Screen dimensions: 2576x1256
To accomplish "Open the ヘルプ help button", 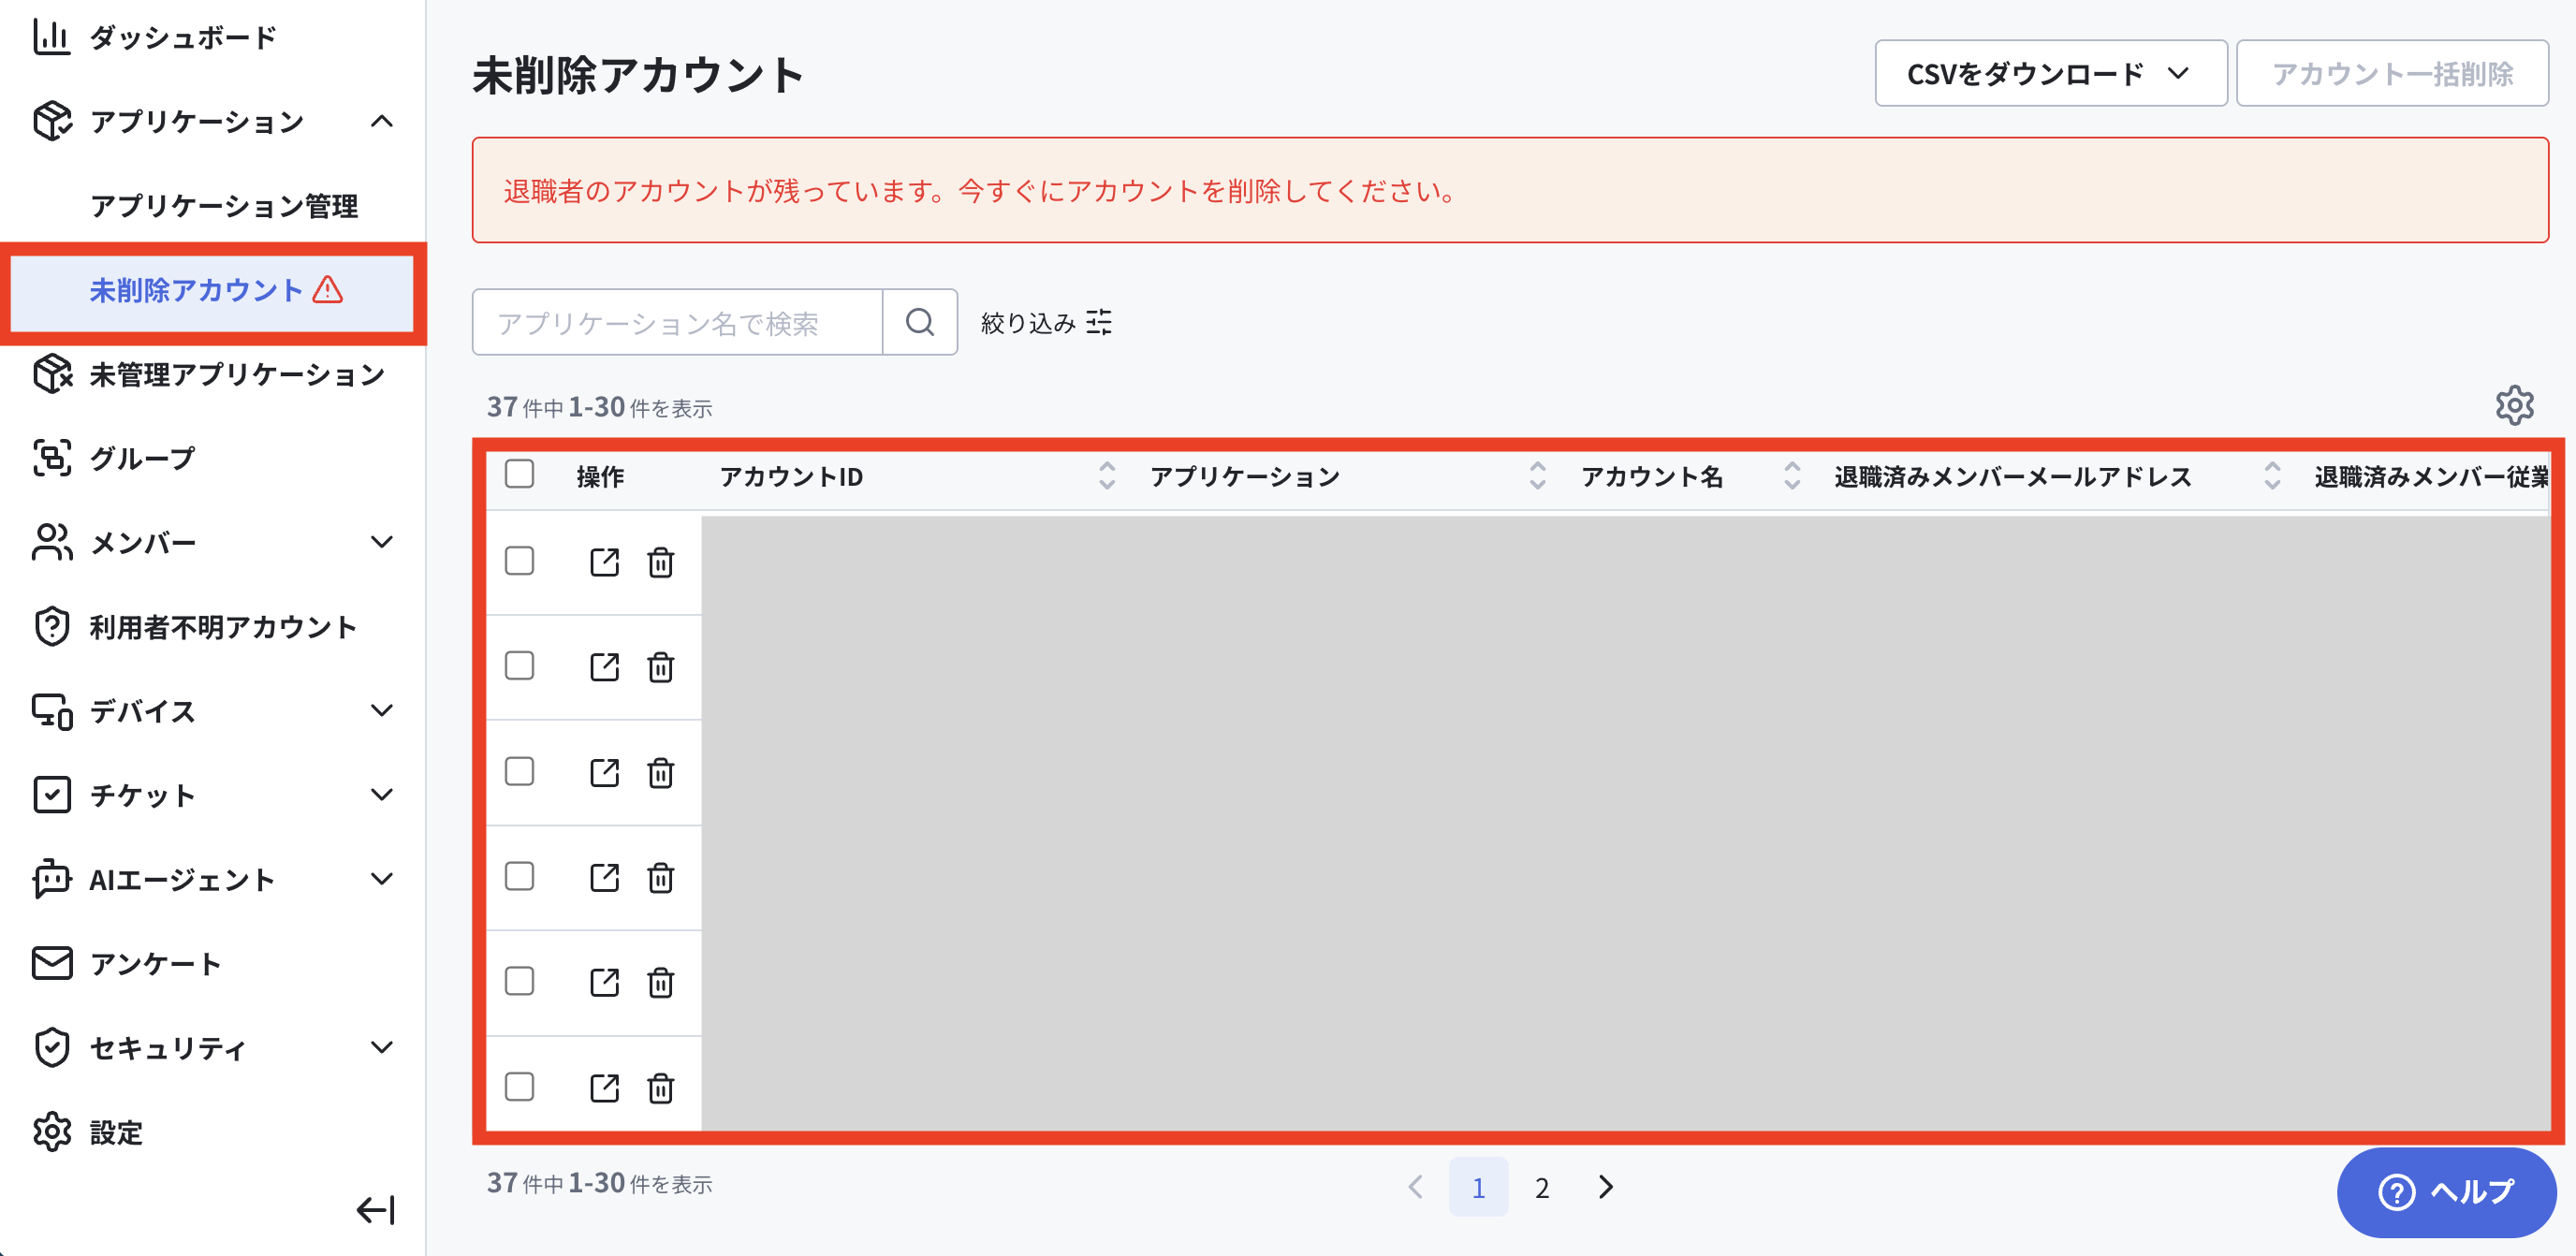I will click(x=2446, y=1192).
